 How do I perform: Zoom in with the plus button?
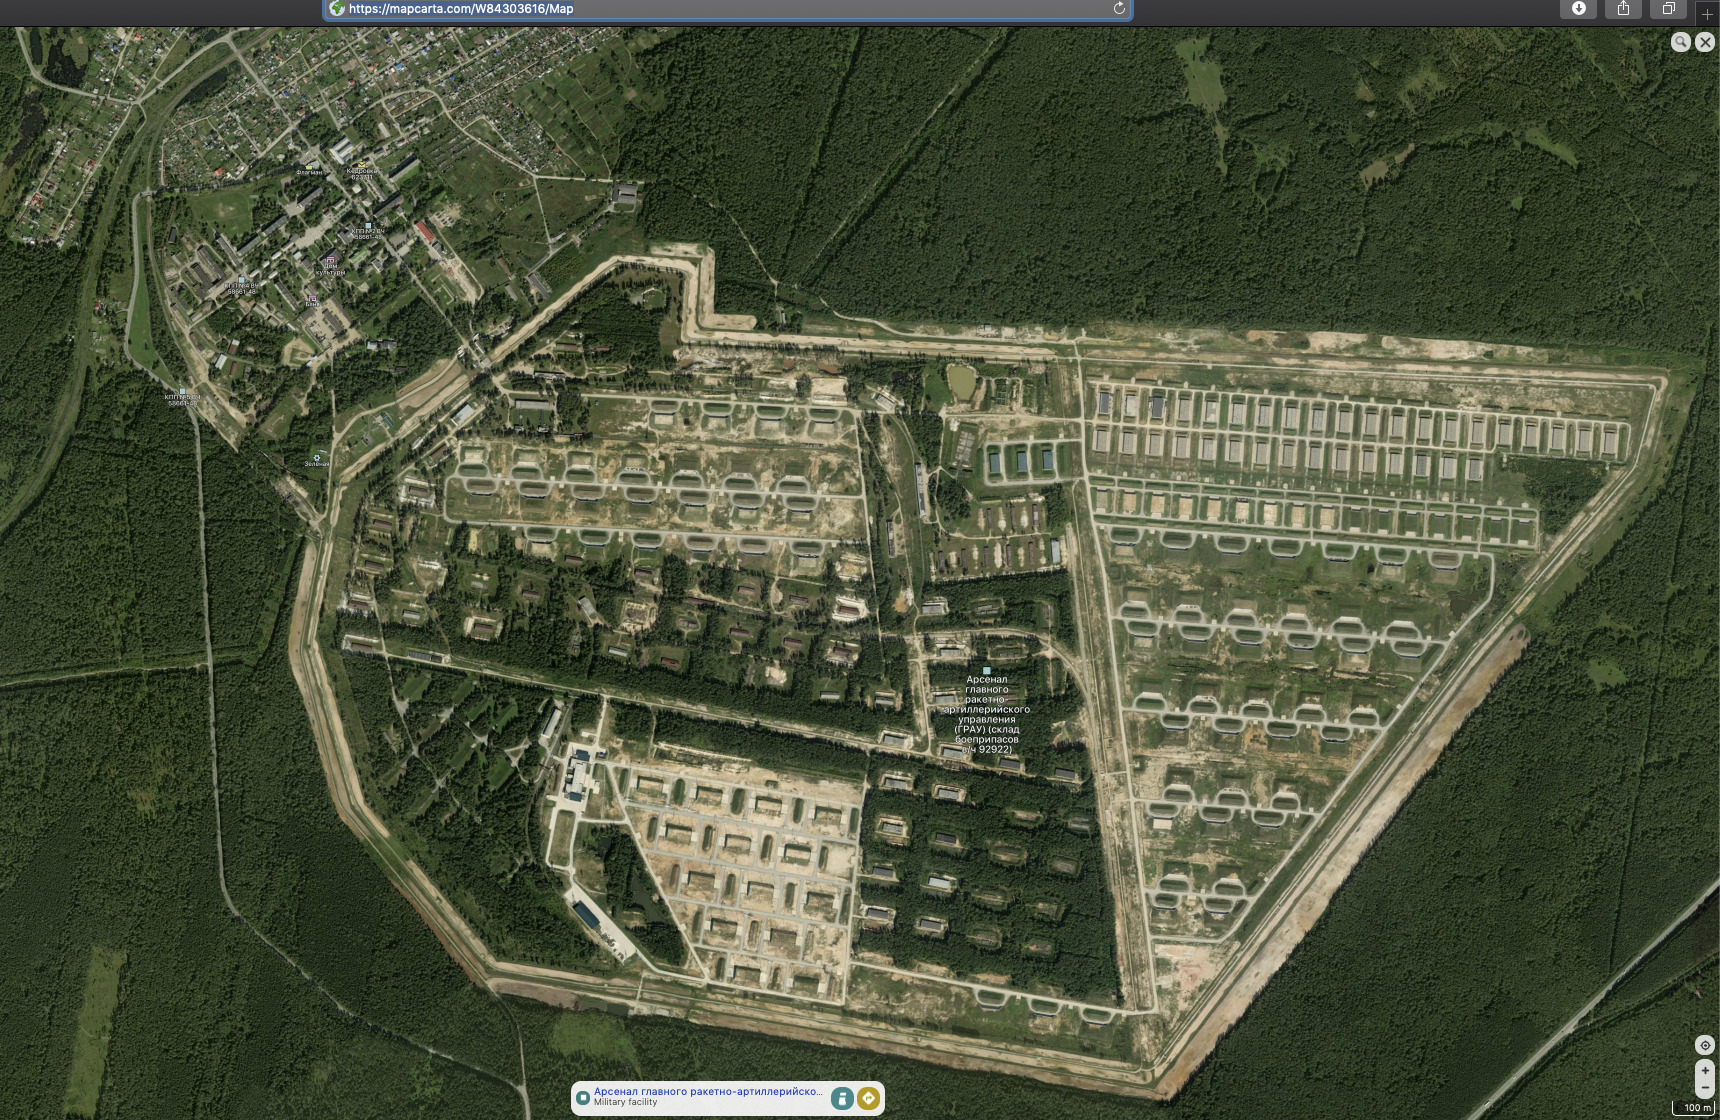pyautogui.click(x=1705, y=1070)
